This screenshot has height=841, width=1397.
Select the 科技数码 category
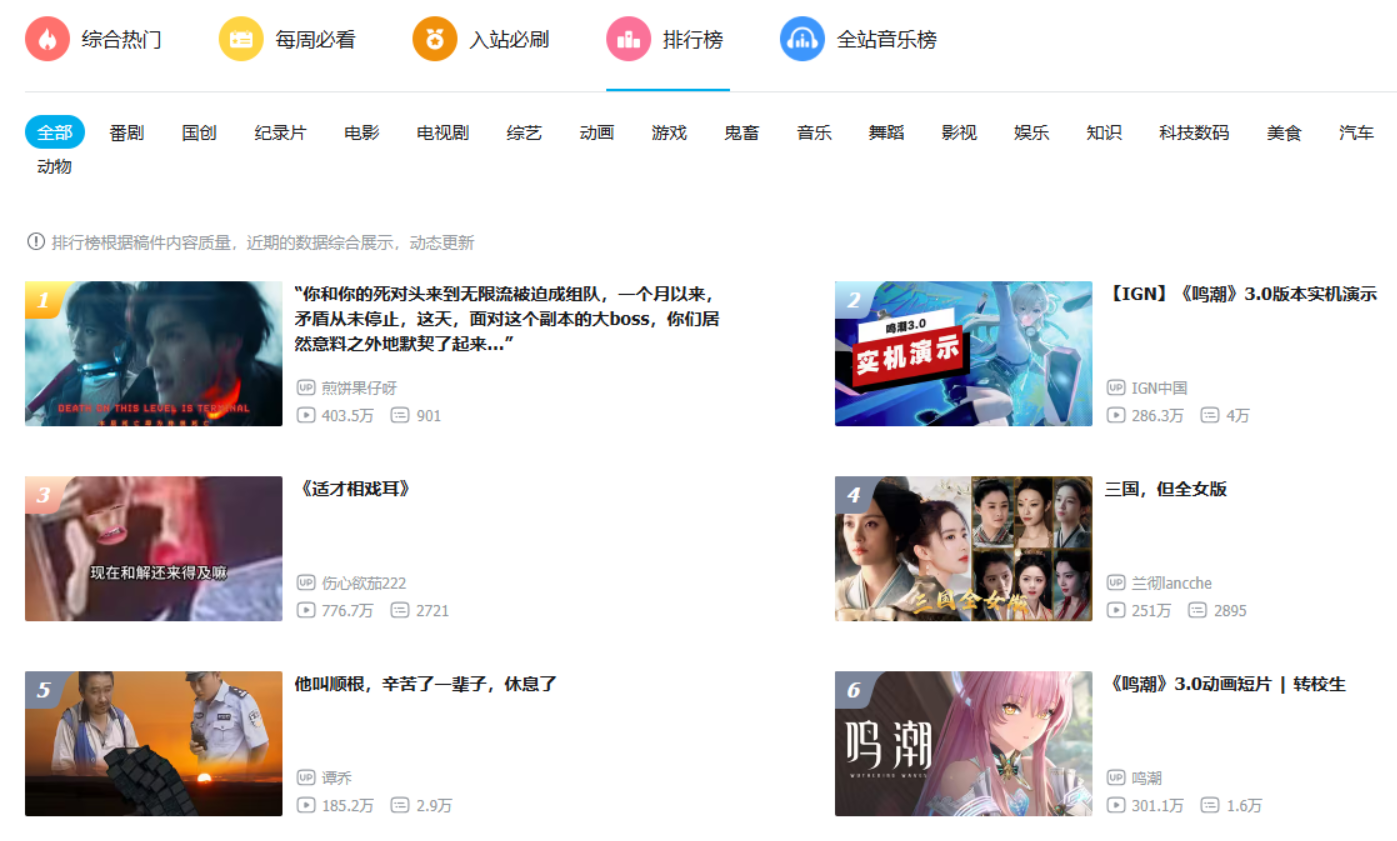[x=1196, y=132]
